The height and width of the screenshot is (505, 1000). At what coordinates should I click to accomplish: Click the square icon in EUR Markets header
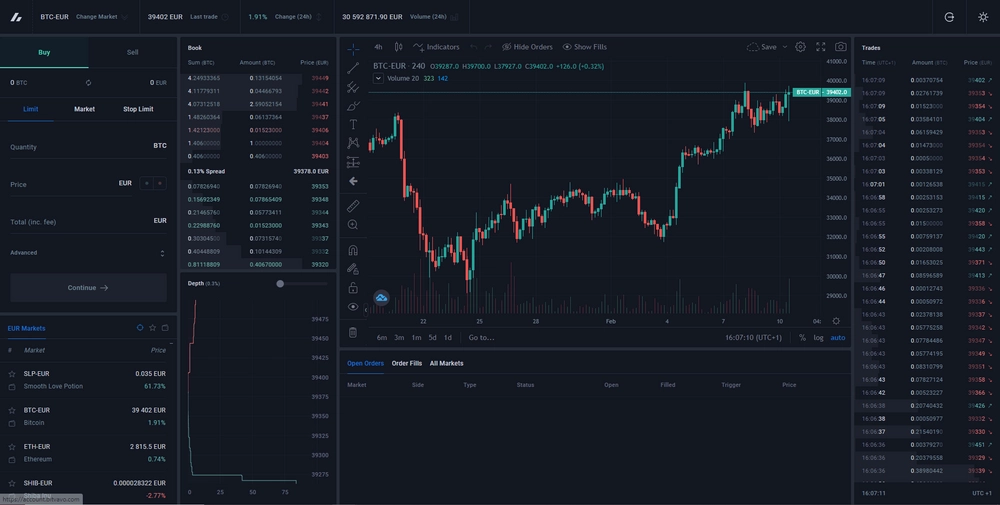coord(165,328)
